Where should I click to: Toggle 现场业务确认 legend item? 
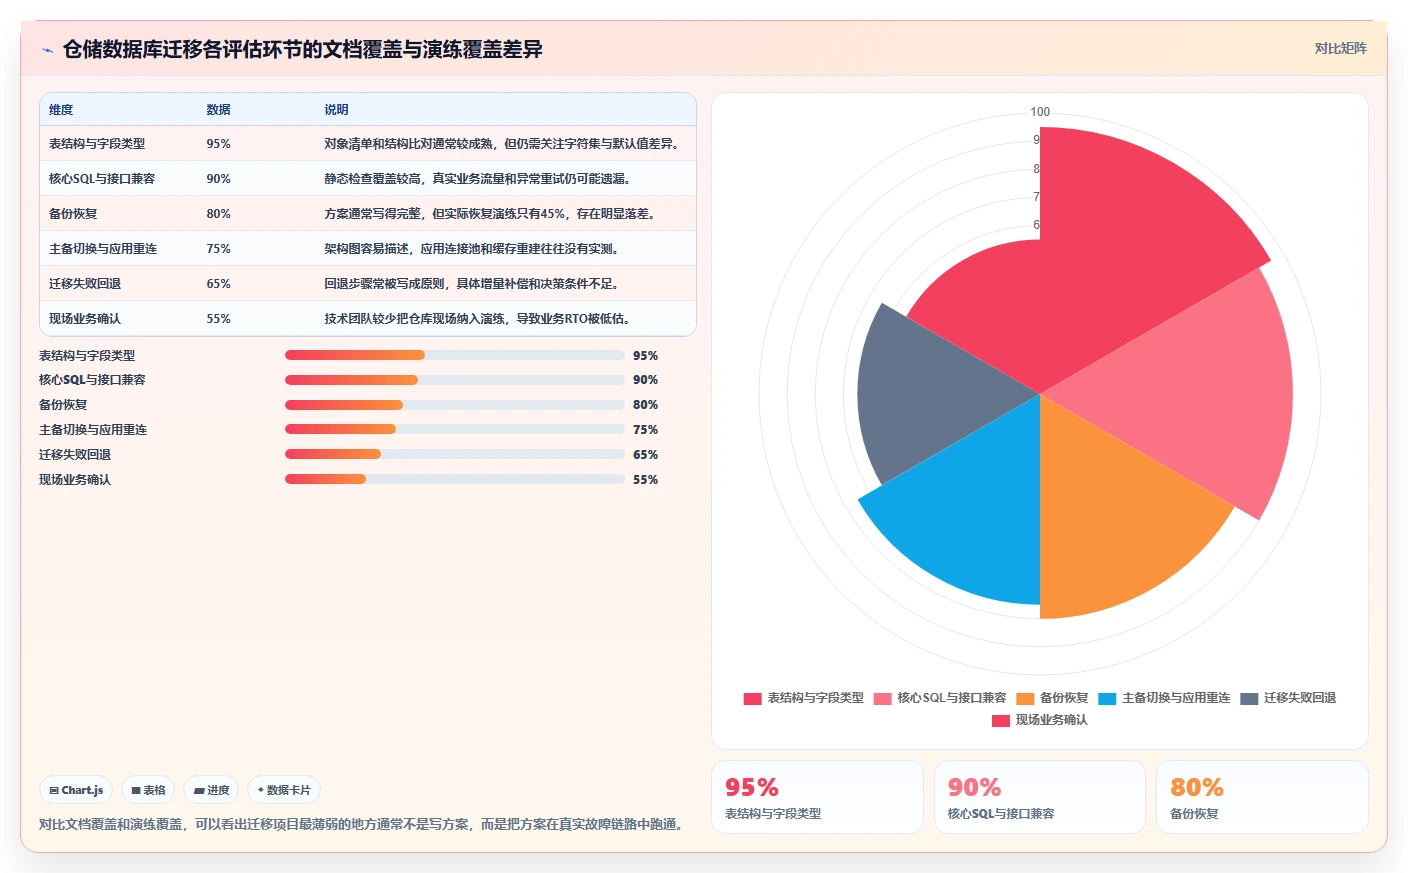coord(1040,720)
